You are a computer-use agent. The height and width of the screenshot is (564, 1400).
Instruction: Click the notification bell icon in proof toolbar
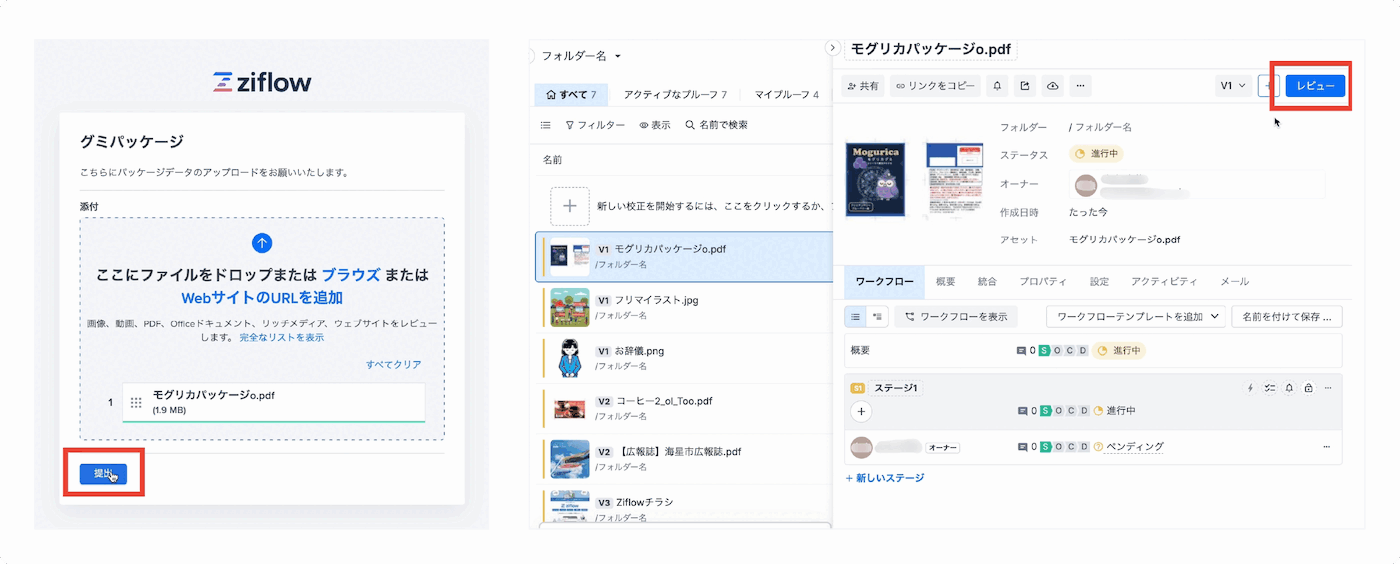point(997,86)
